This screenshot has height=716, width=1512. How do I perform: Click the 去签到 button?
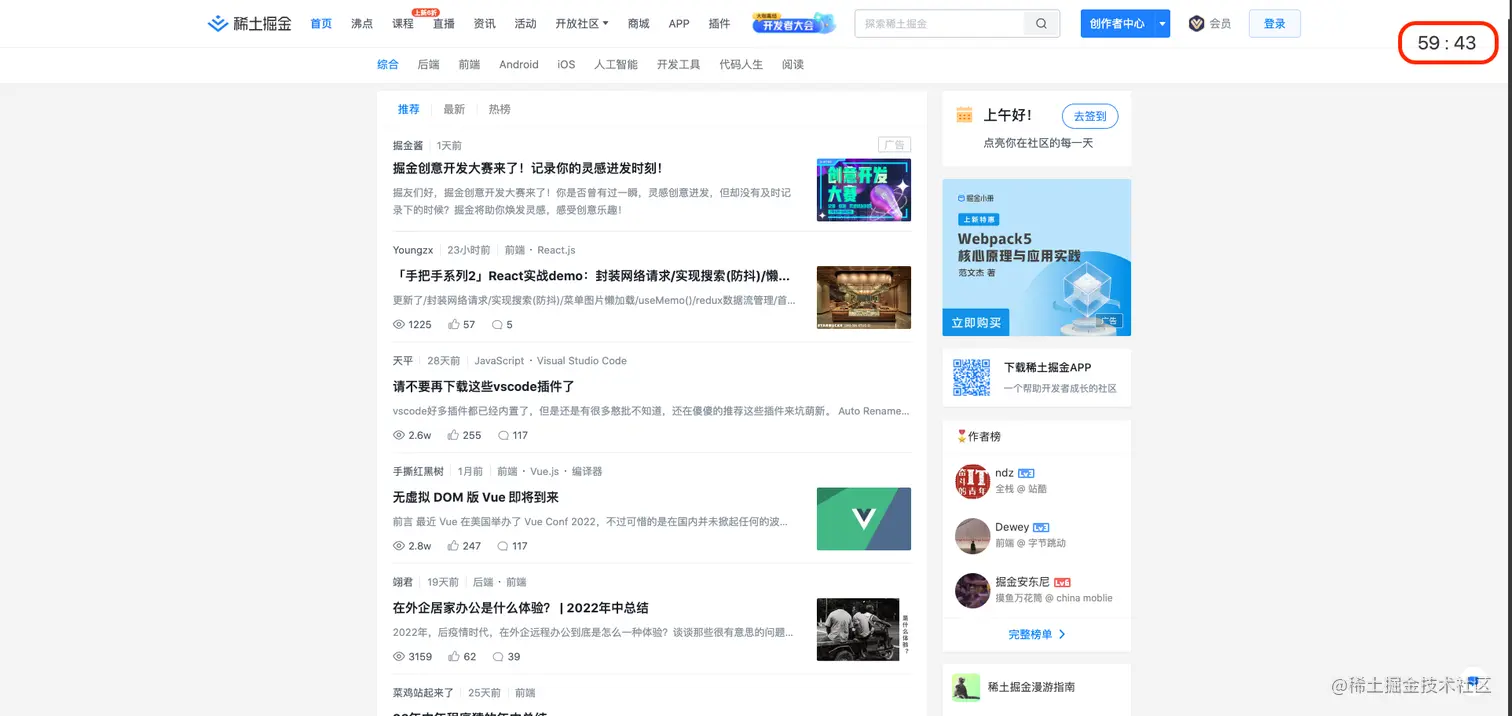pyautogui.click(x=1090, y=116)
